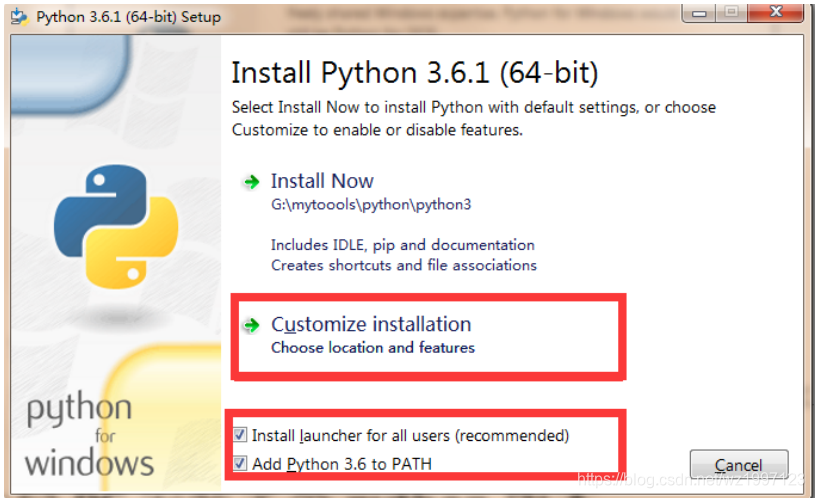Click the green arrow beside Install Now
815x498 pixels.
click(252, 182)
